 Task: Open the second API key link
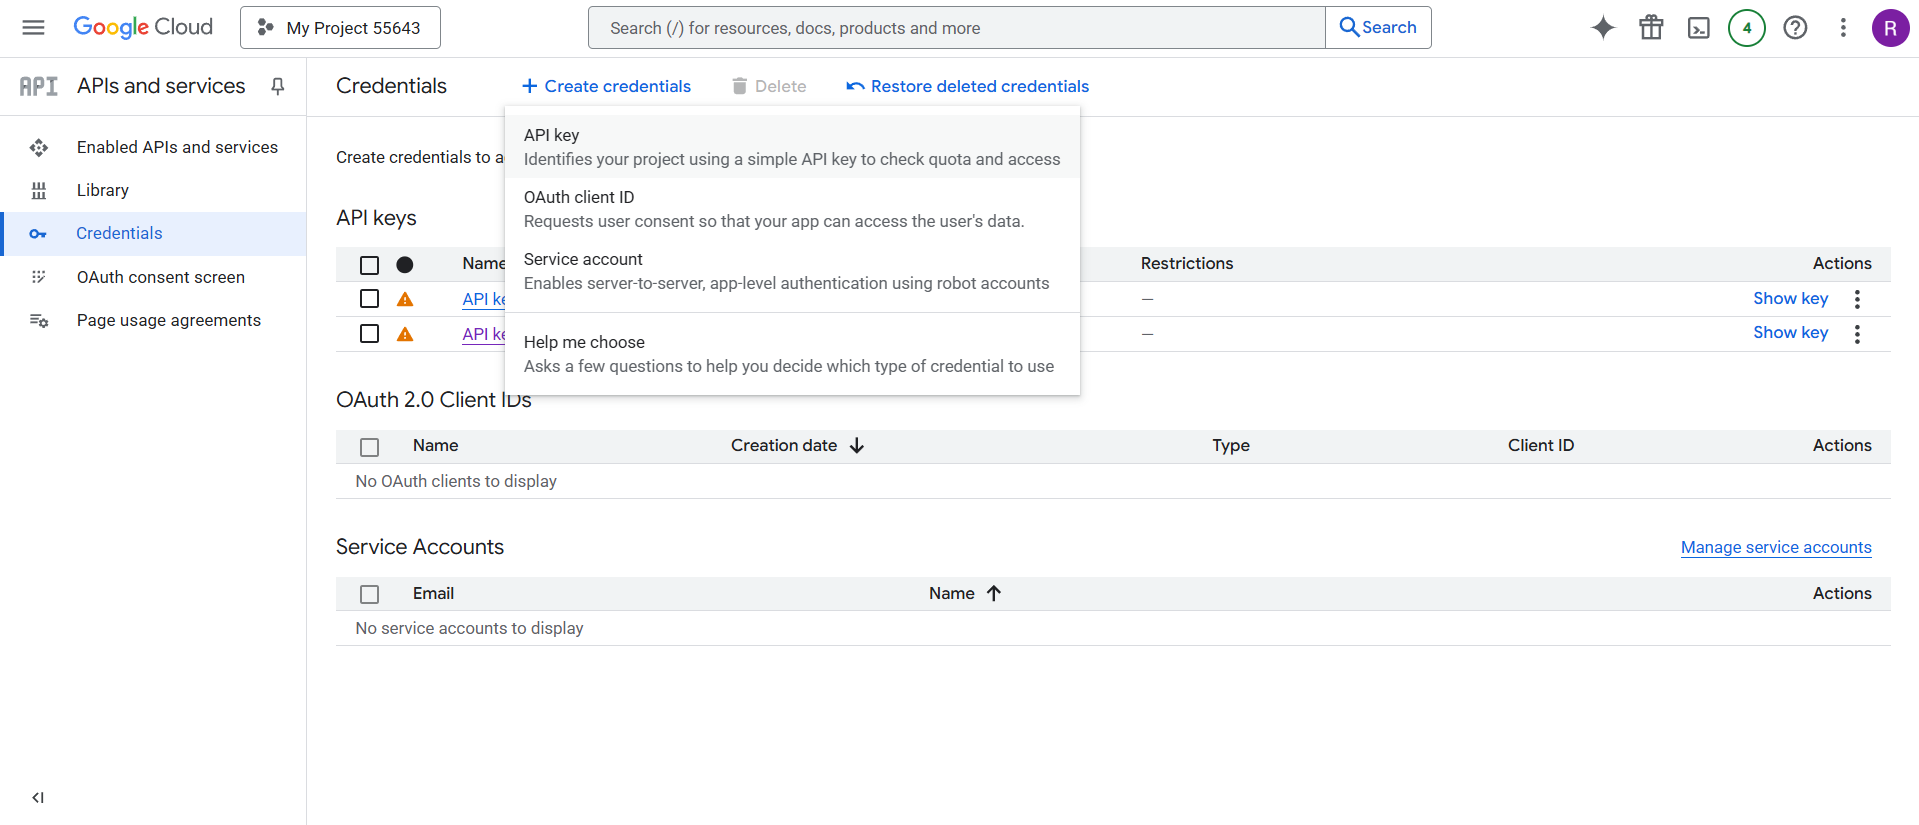484,334
